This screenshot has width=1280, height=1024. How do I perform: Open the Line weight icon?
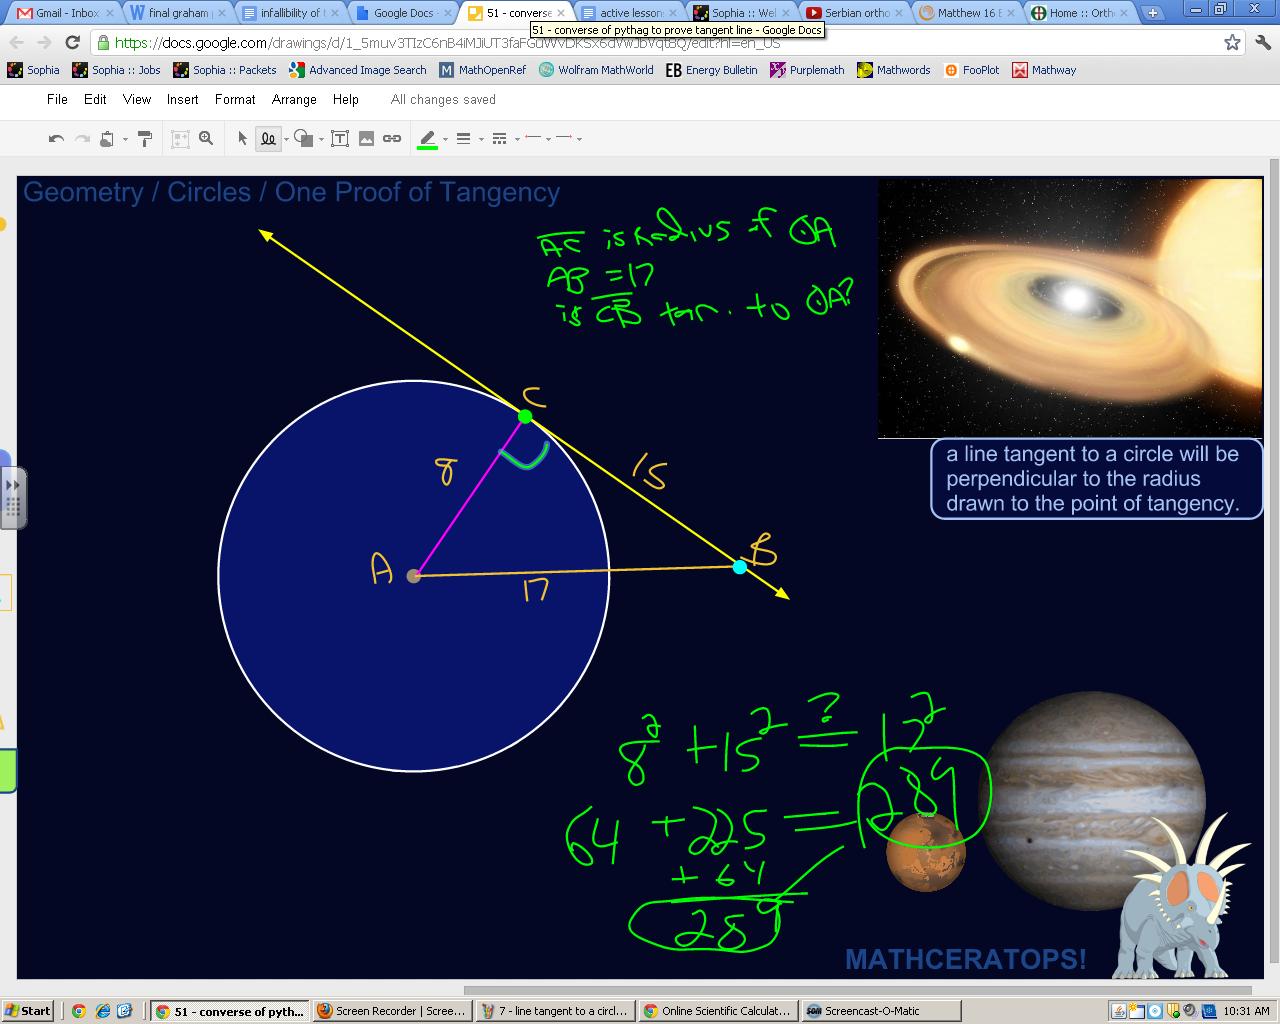[463, 139]
